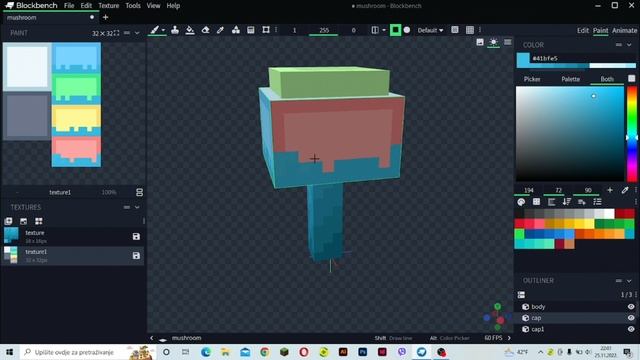Select the Copy Paste selection tool
640x360 pixels.
(x=266, y=30)
